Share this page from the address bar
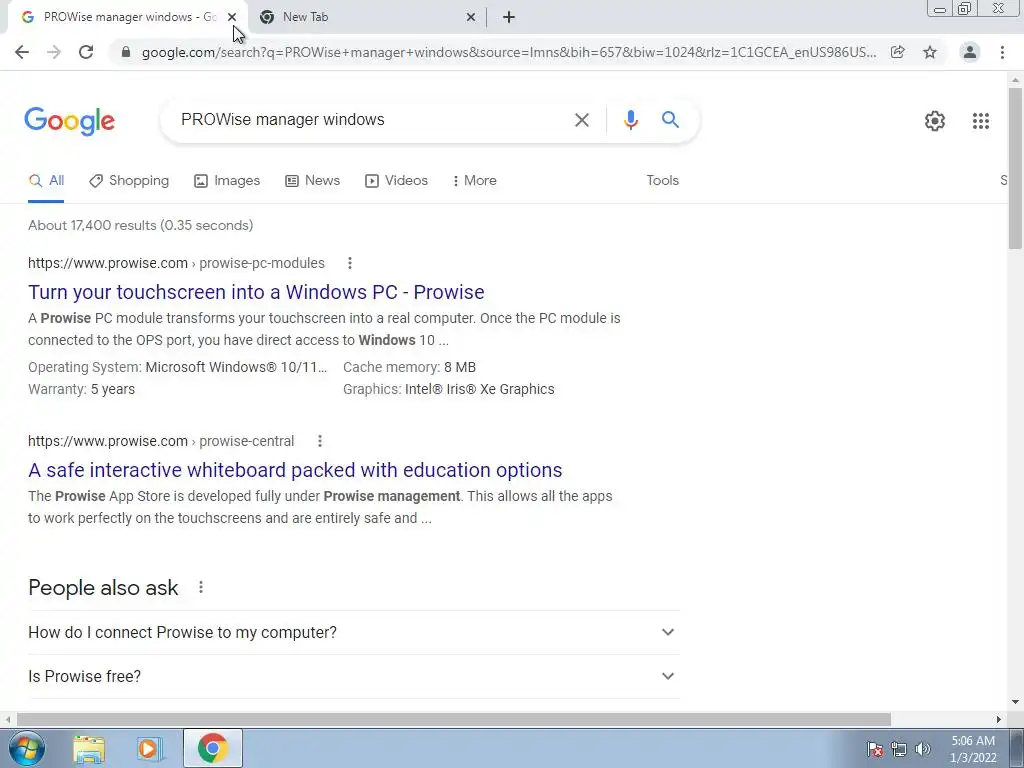 (898, 52)
